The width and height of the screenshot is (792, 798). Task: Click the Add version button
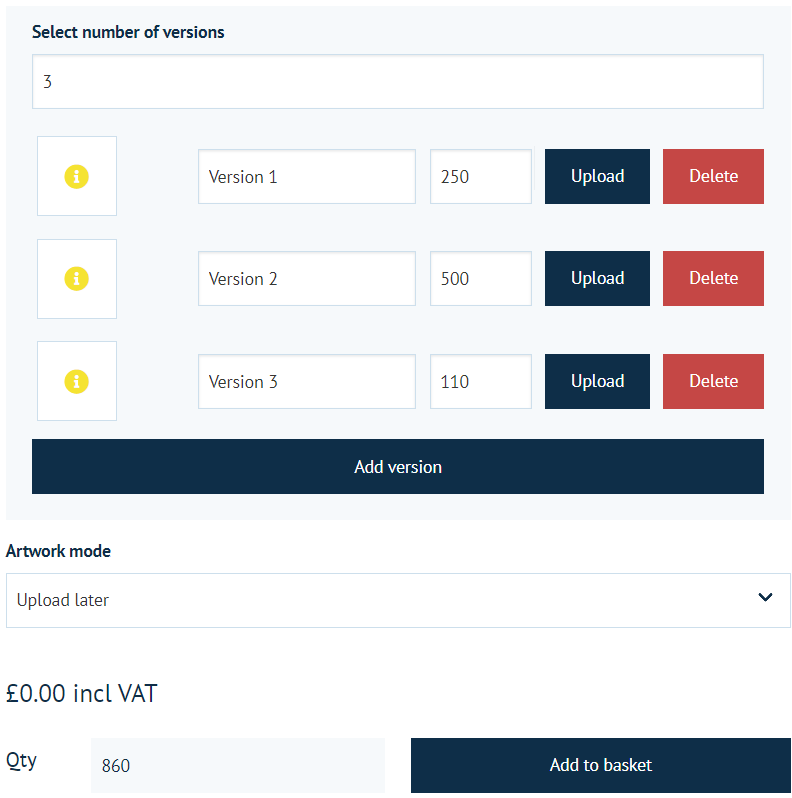(x=398, y=467)
